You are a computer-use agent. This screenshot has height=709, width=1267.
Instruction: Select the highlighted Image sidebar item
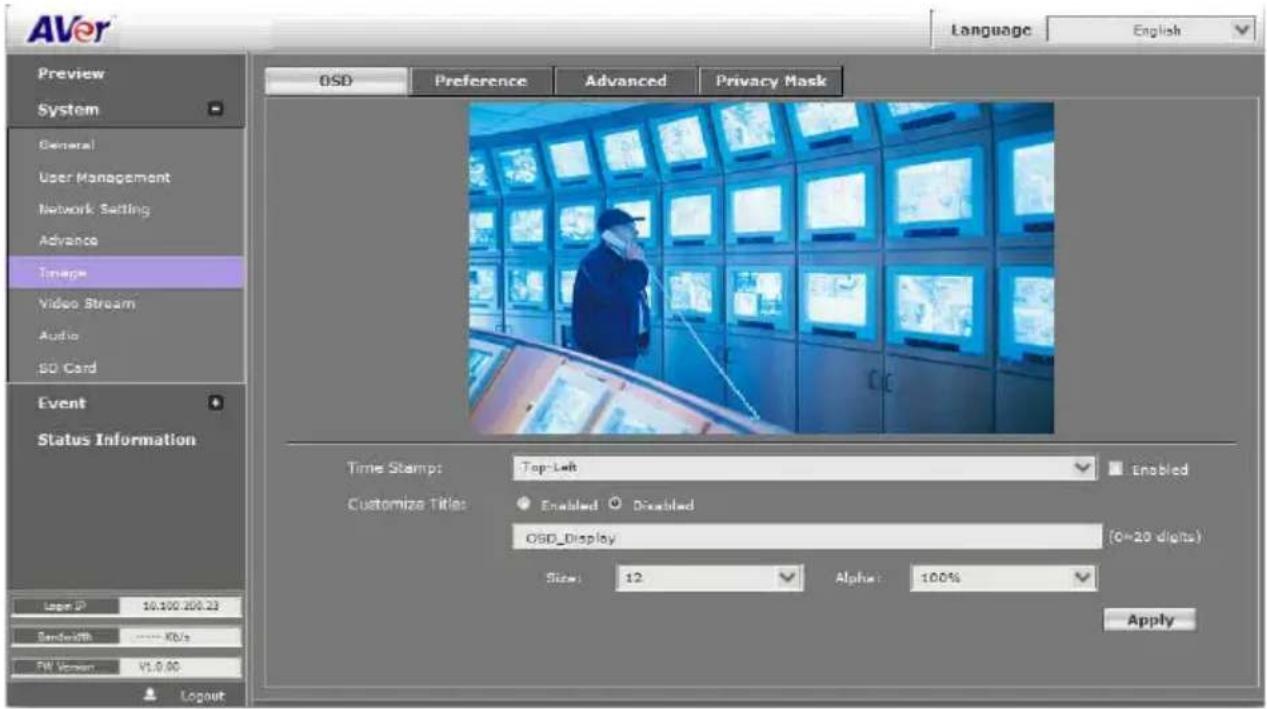(x=125, y=272)
